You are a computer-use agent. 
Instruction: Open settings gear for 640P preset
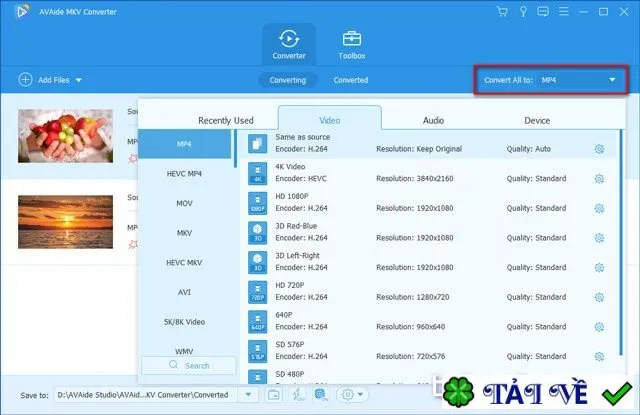599,327
